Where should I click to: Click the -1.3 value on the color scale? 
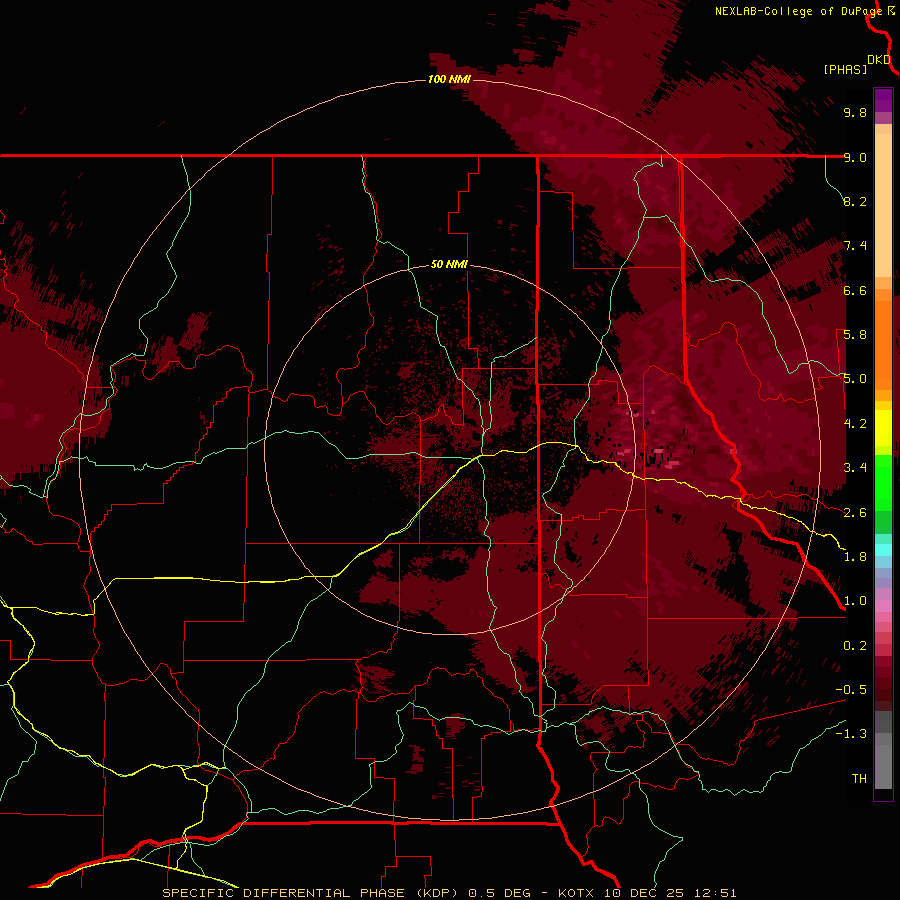[851, 734]
